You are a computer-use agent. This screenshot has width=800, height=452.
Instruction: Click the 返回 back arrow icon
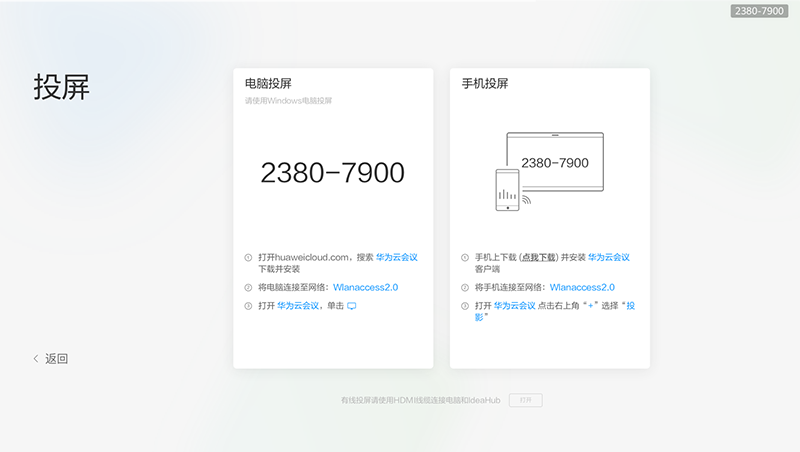pyautogui.click(x=37, y=359)
